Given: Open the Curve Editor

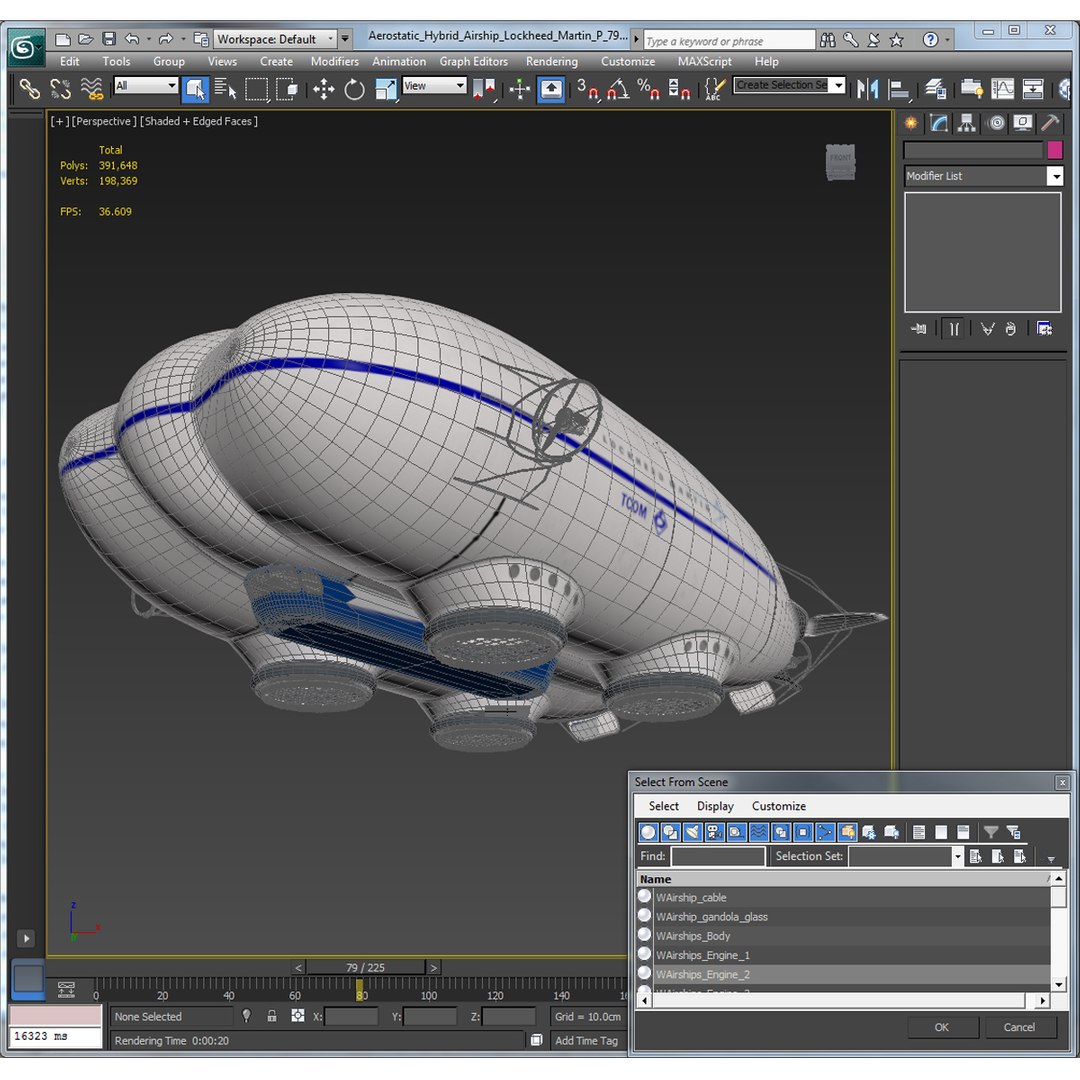Looking at the screenshot, I should (x=1002, y=89).
